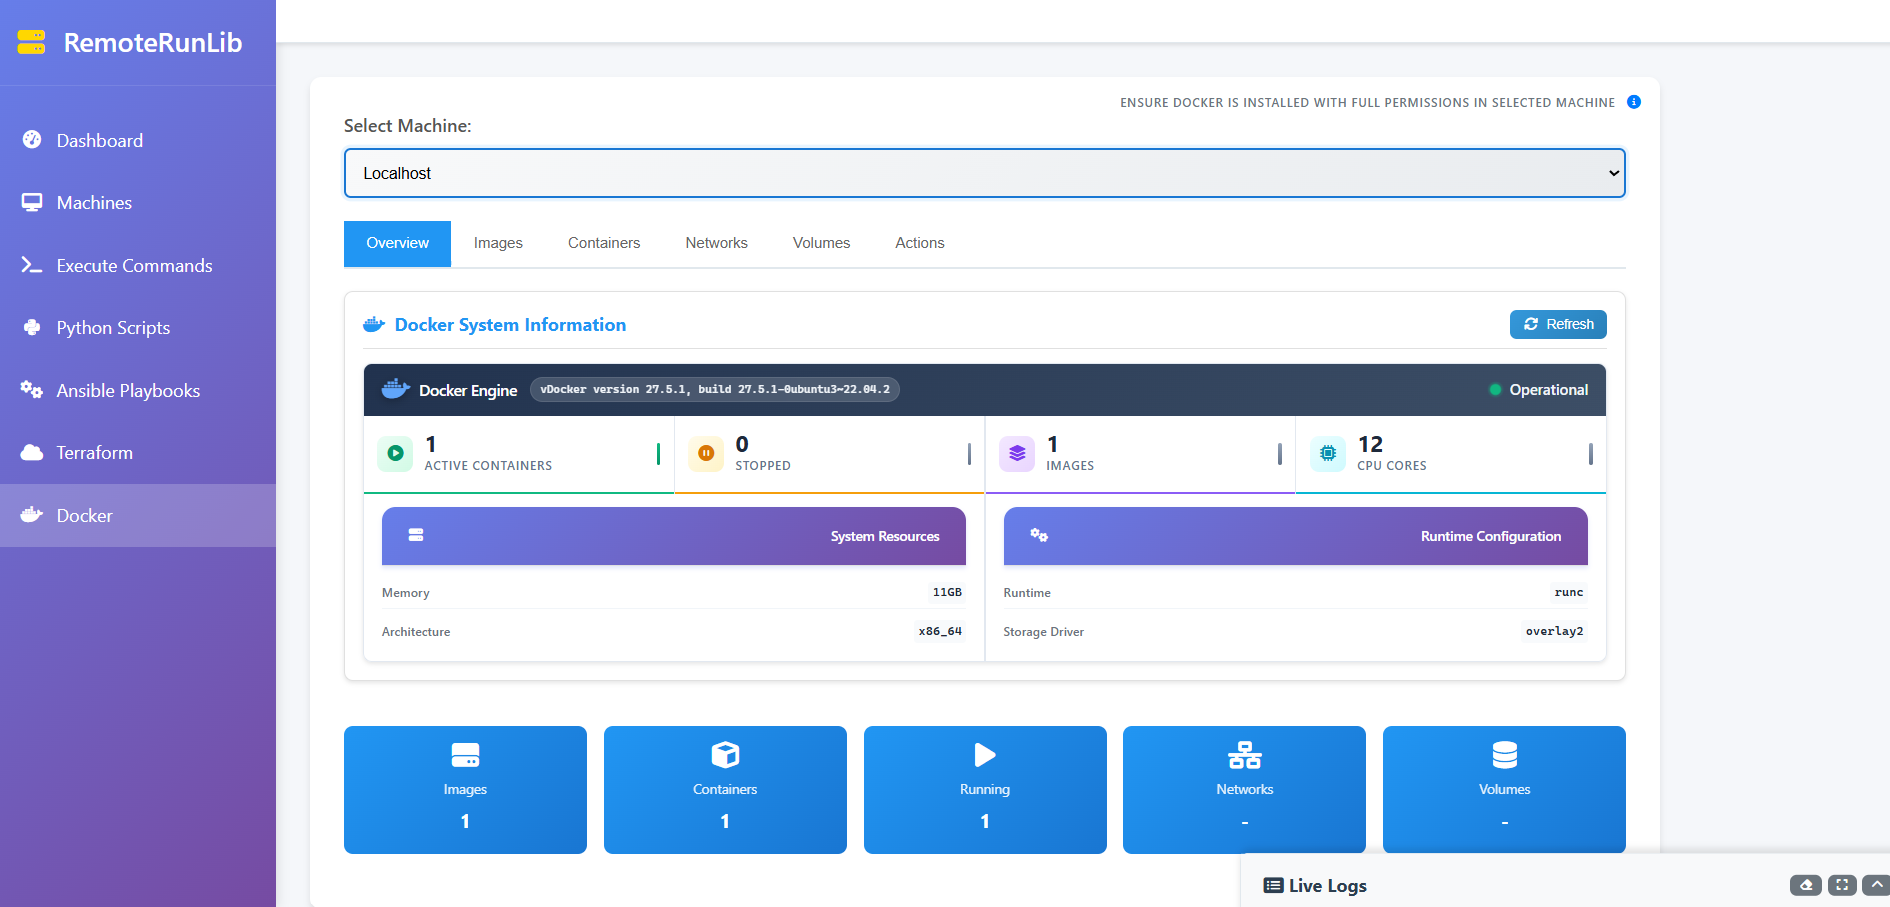This screenshot has width=1890, height=907.
Task: Click the runc runtime value
Action: click(x=1569, y=592)
